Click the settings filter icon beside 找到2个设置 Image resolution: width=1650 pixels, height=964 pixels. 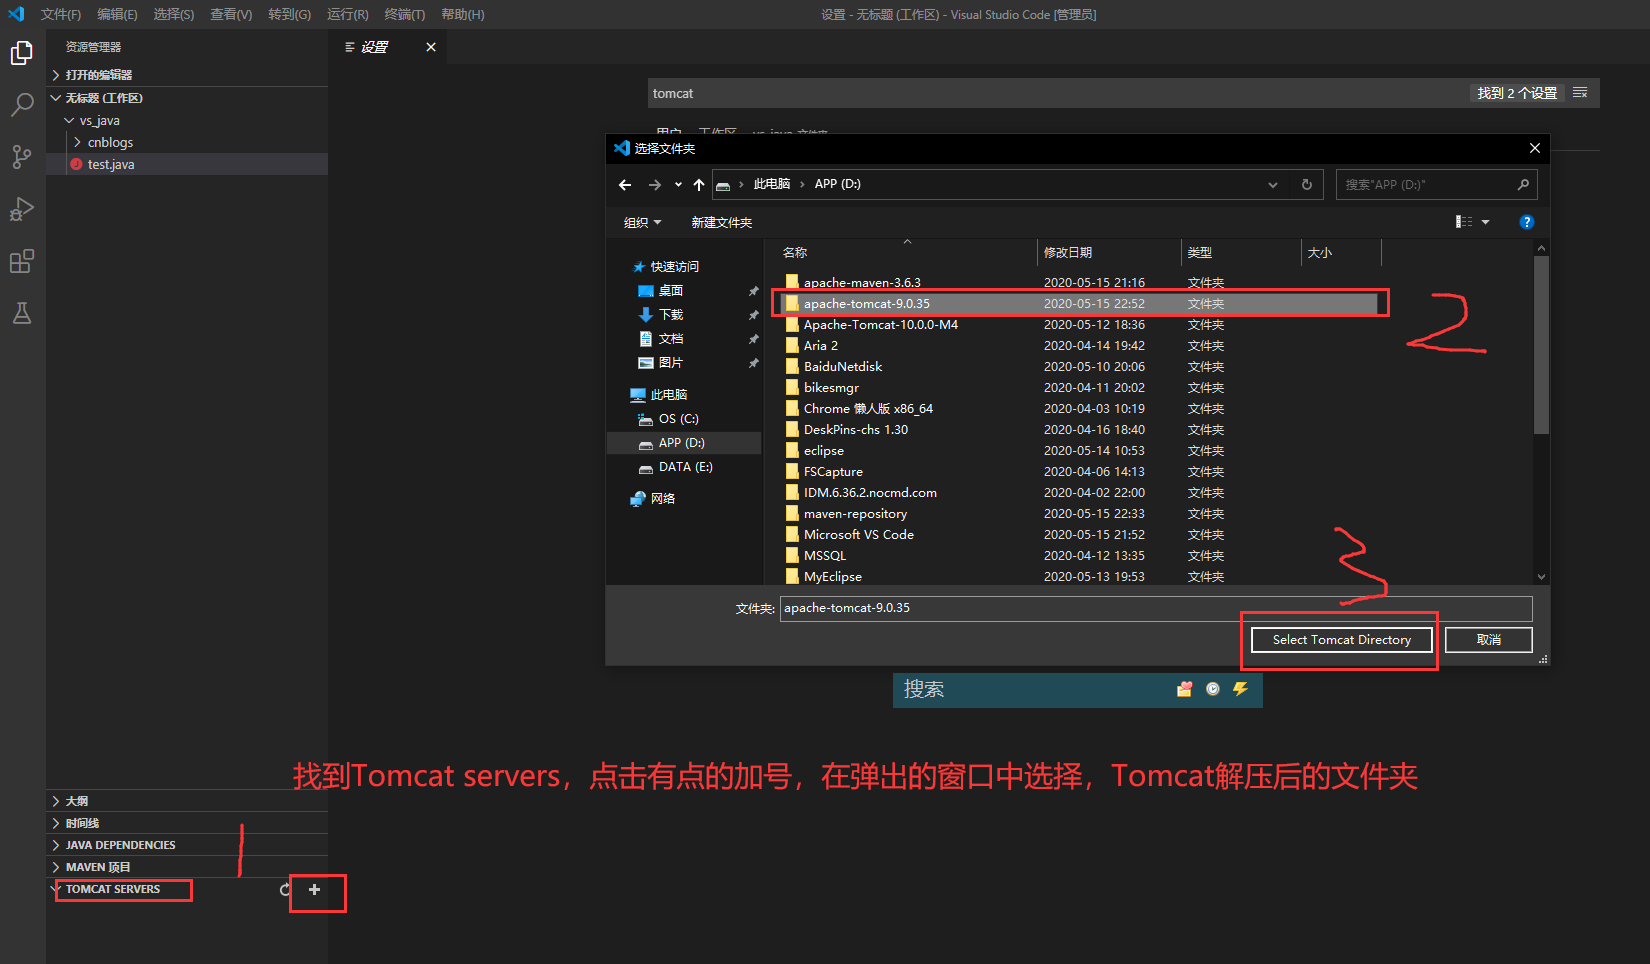[x=1580, y=92]
